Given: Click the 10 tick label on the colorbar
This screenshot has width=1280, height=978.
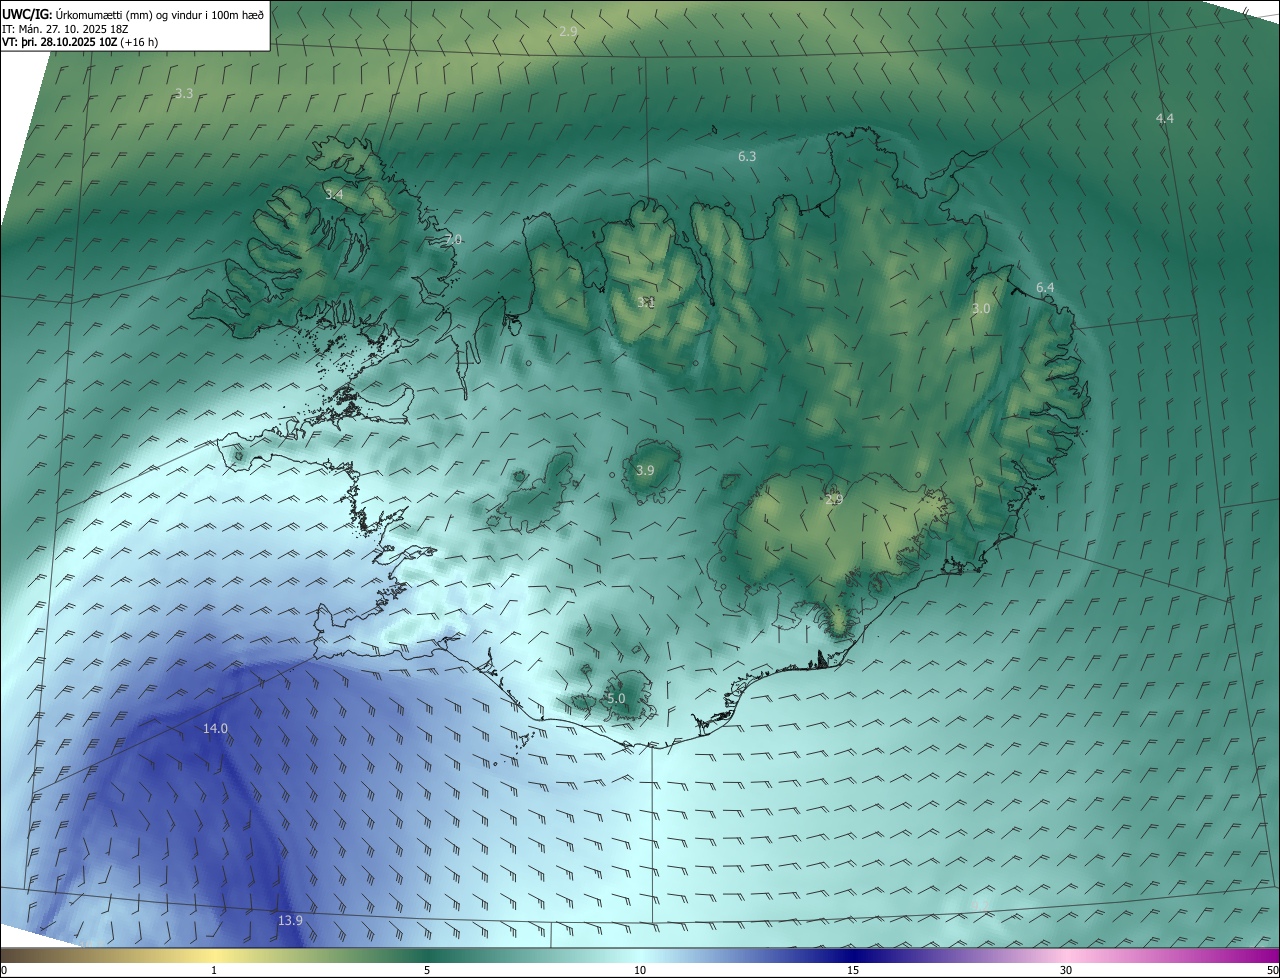Looking at the screenshot, I should click(640, 970).
